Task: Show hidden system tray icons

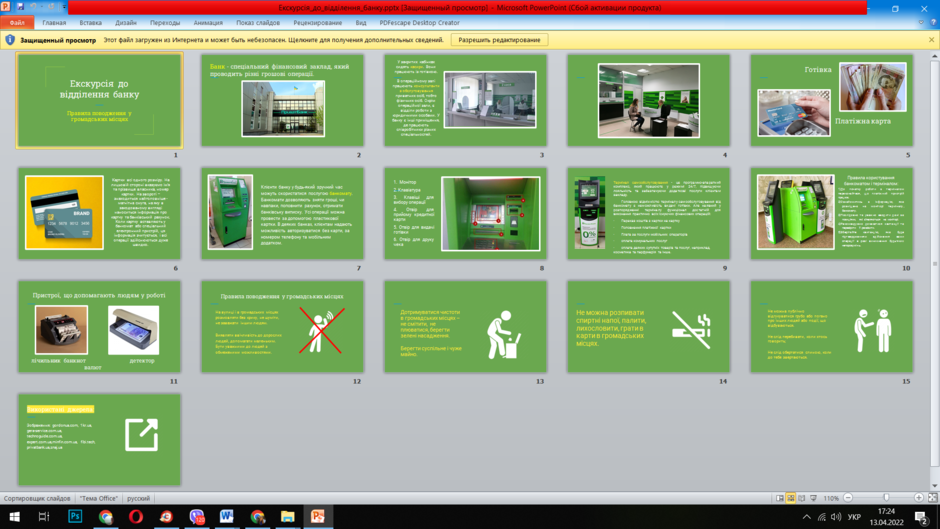Action: pyautogui.click(x=807, y=516)
